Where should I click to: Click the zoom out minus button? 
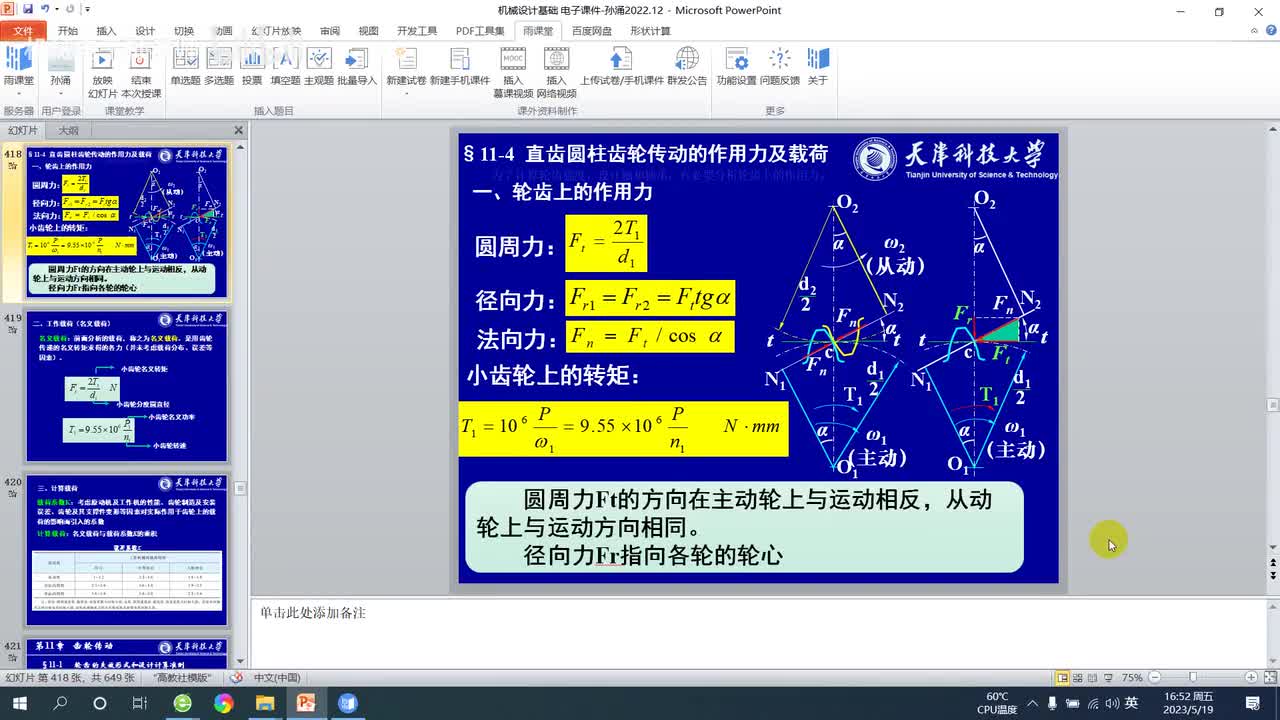[1153, 677]
